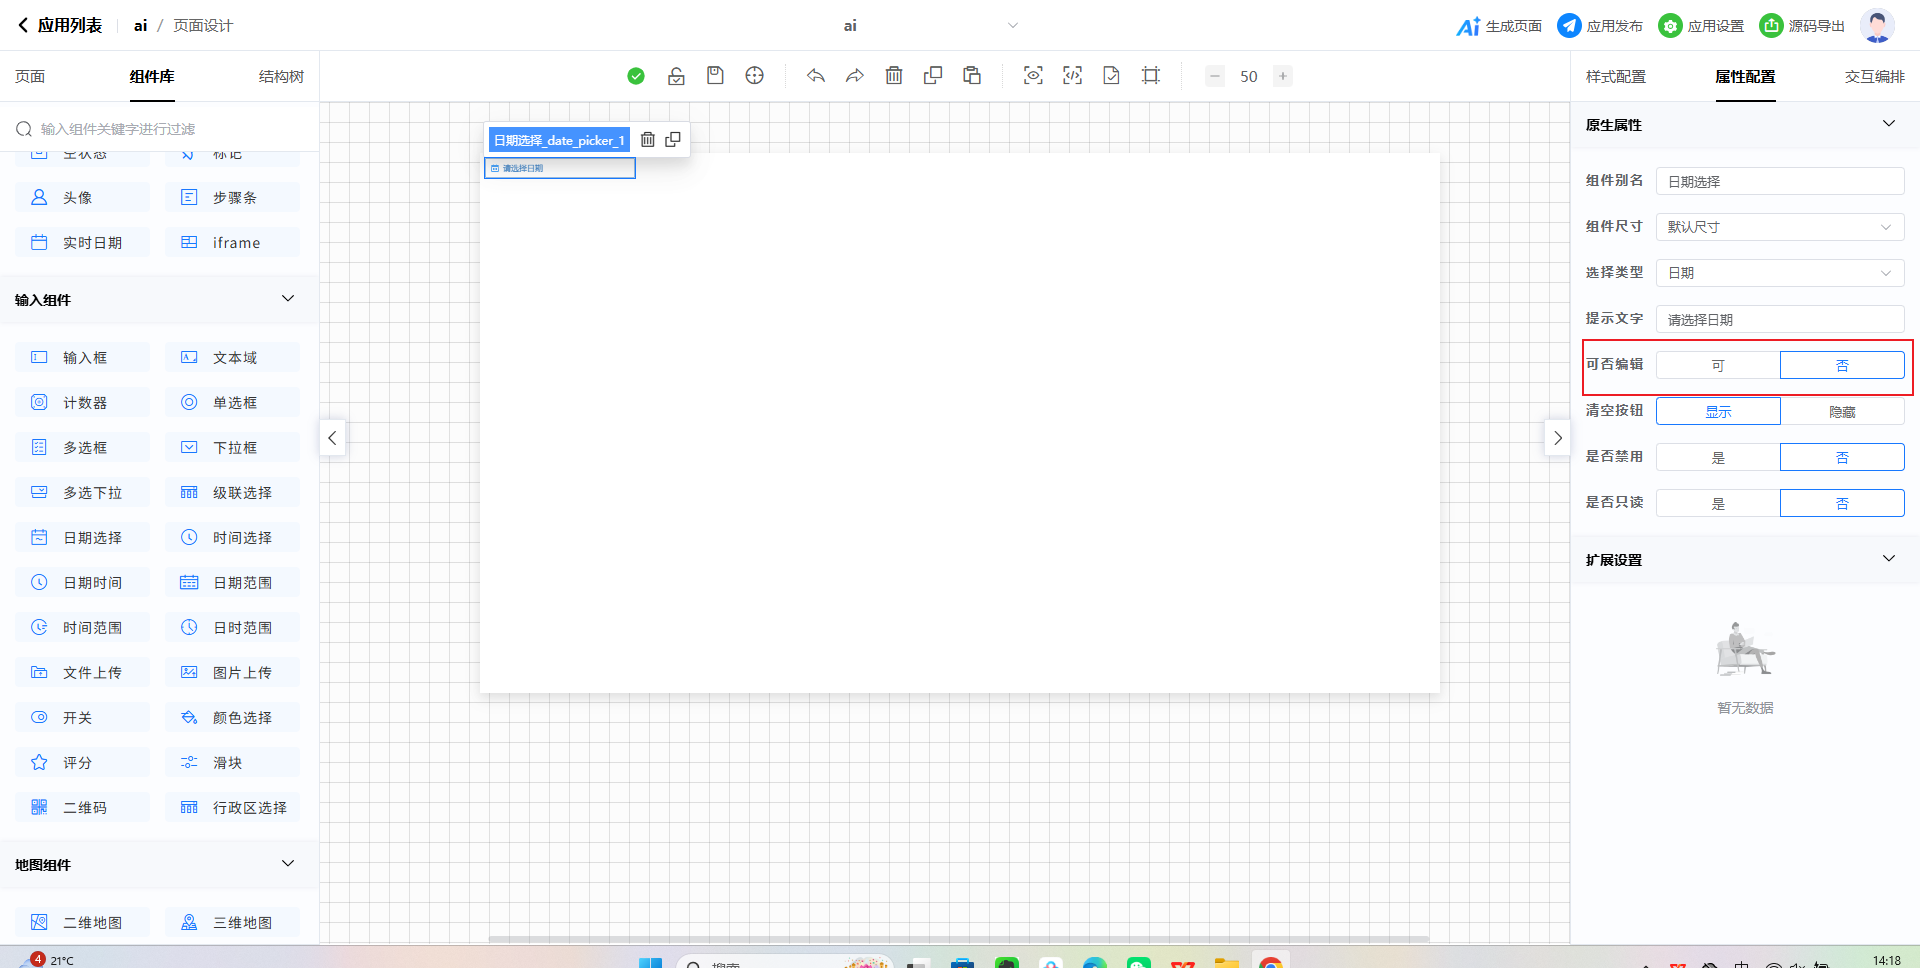Set 清空按钮 to 隐藏
Screen dimensions: 1920x968
point(1842,412)
